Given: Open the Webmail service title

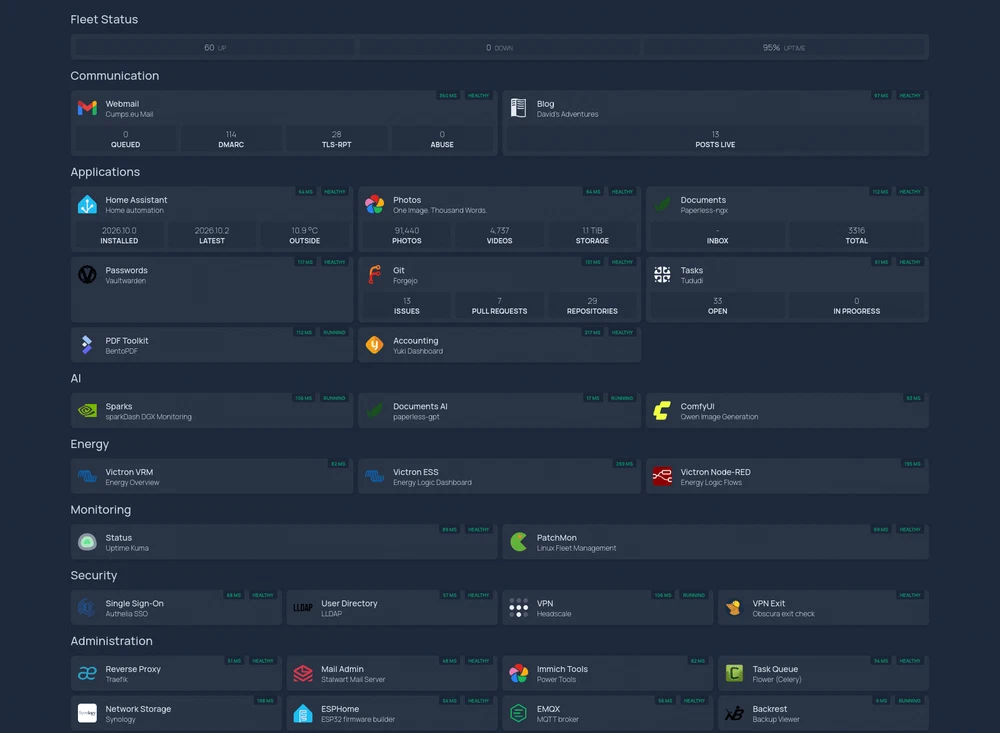Looking at the screenshot, I should point(122,103).
